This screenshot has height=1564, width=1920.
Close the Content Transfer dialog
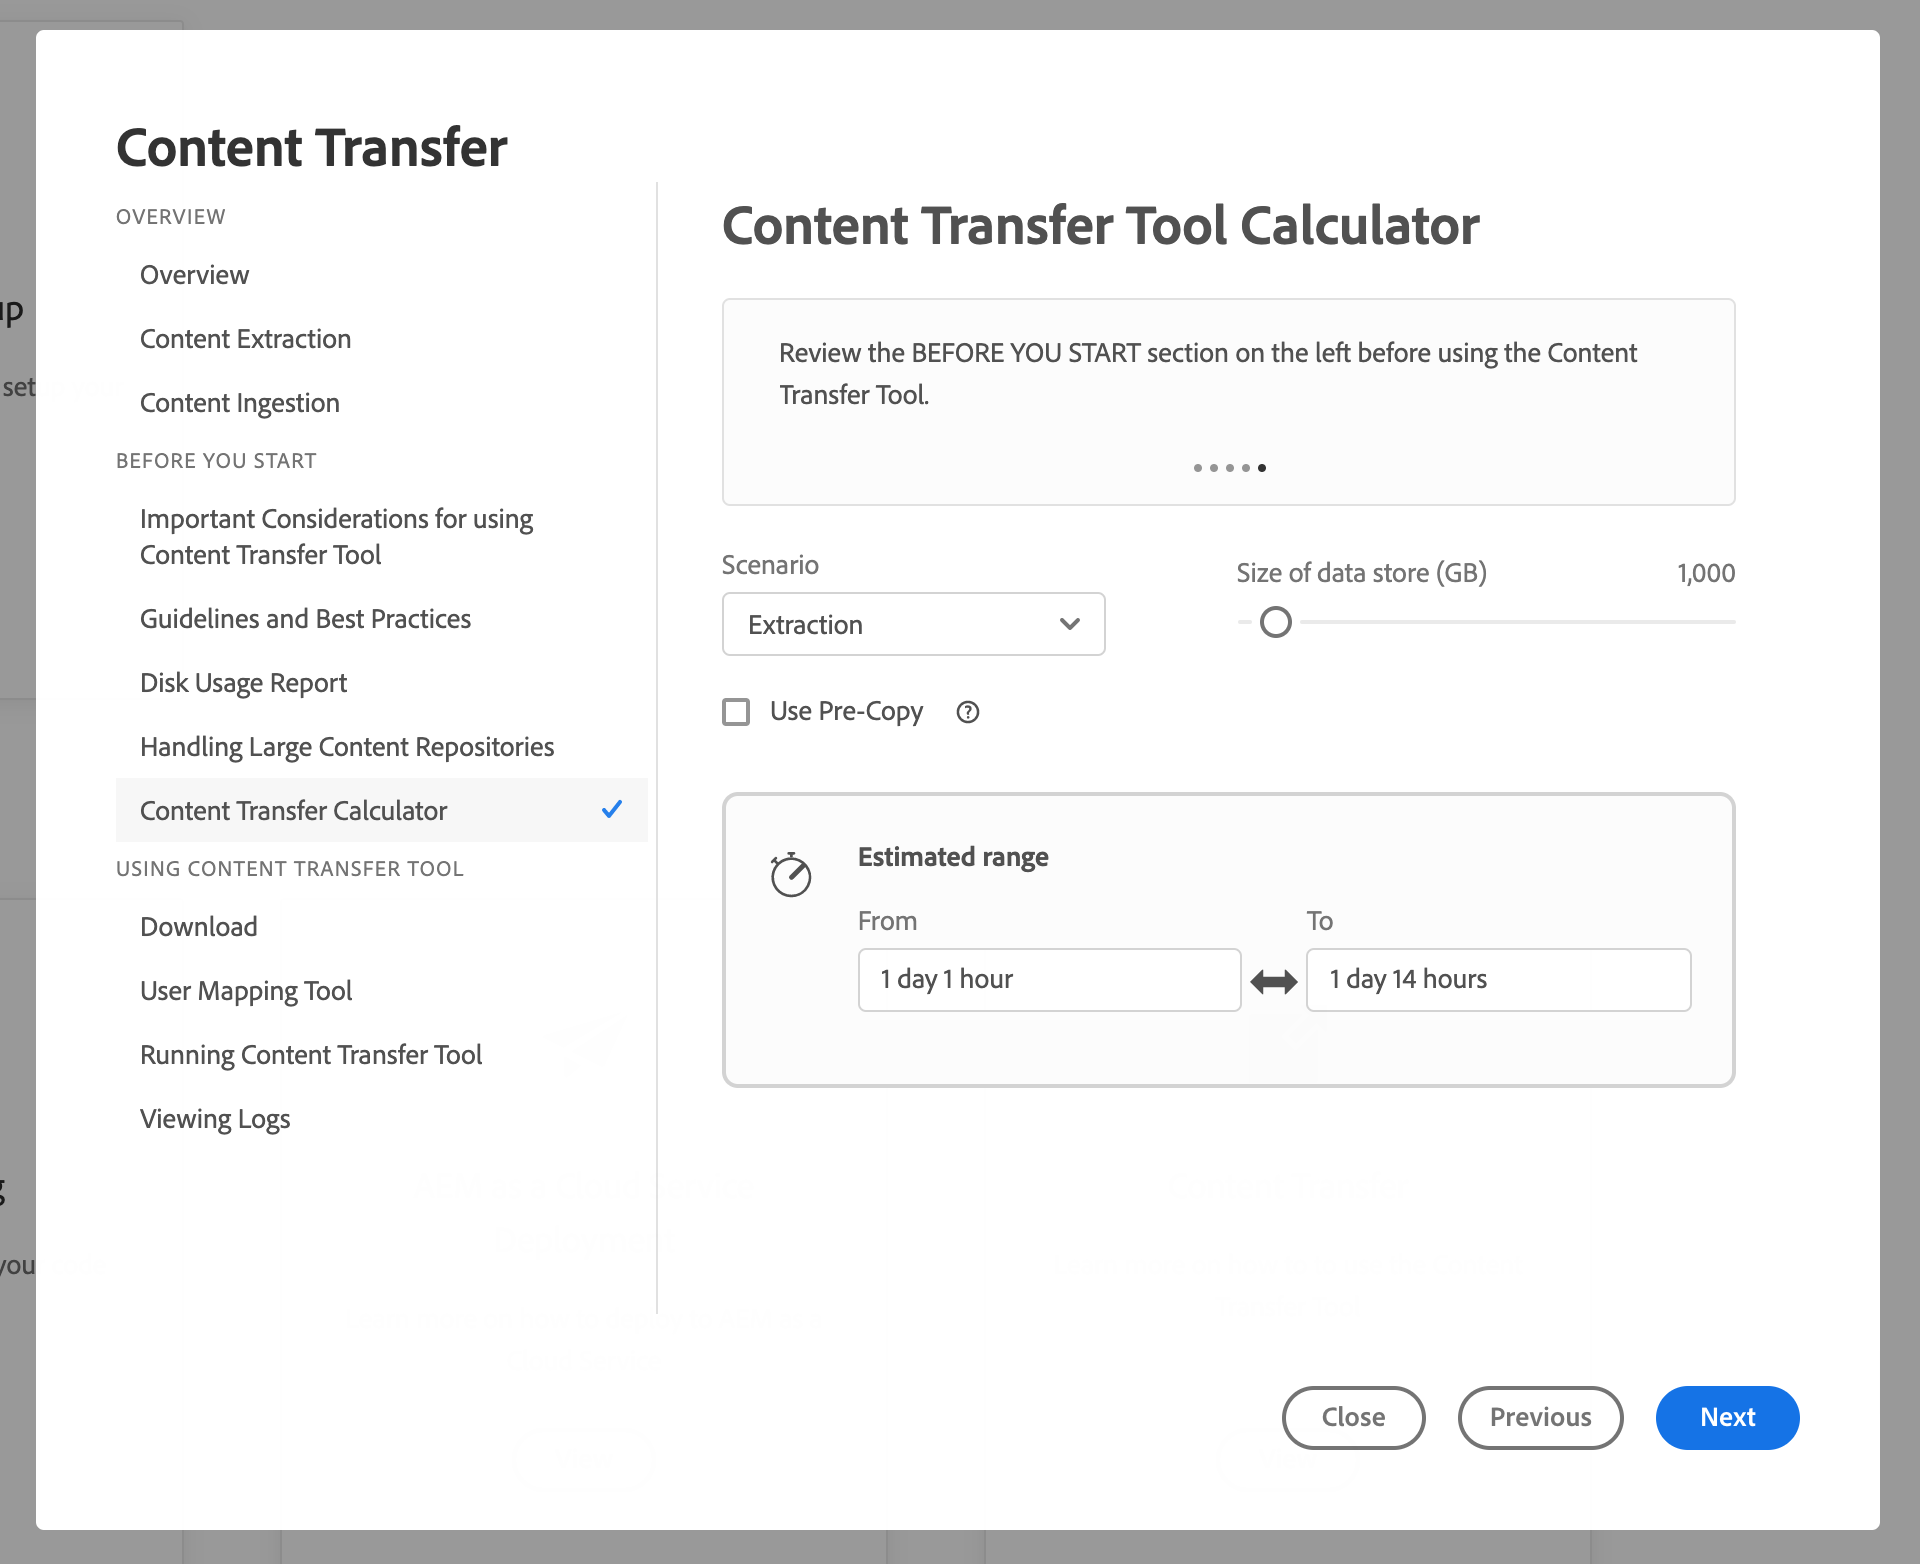point(1352,1417)
